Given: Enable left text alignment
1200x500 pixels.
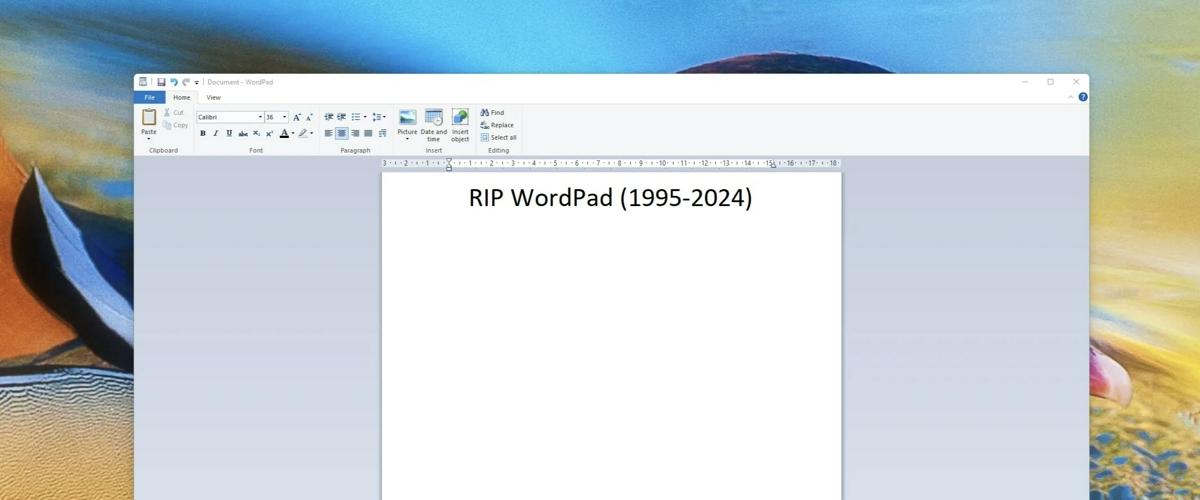Looking at the screenshot, I should [329, 133].
